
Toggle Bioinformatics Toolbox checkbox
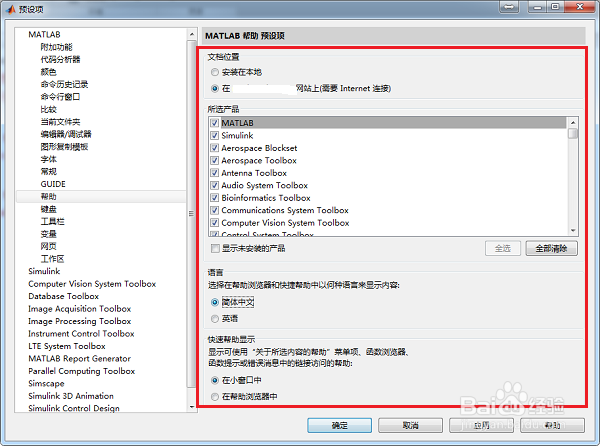coord(215,198)
